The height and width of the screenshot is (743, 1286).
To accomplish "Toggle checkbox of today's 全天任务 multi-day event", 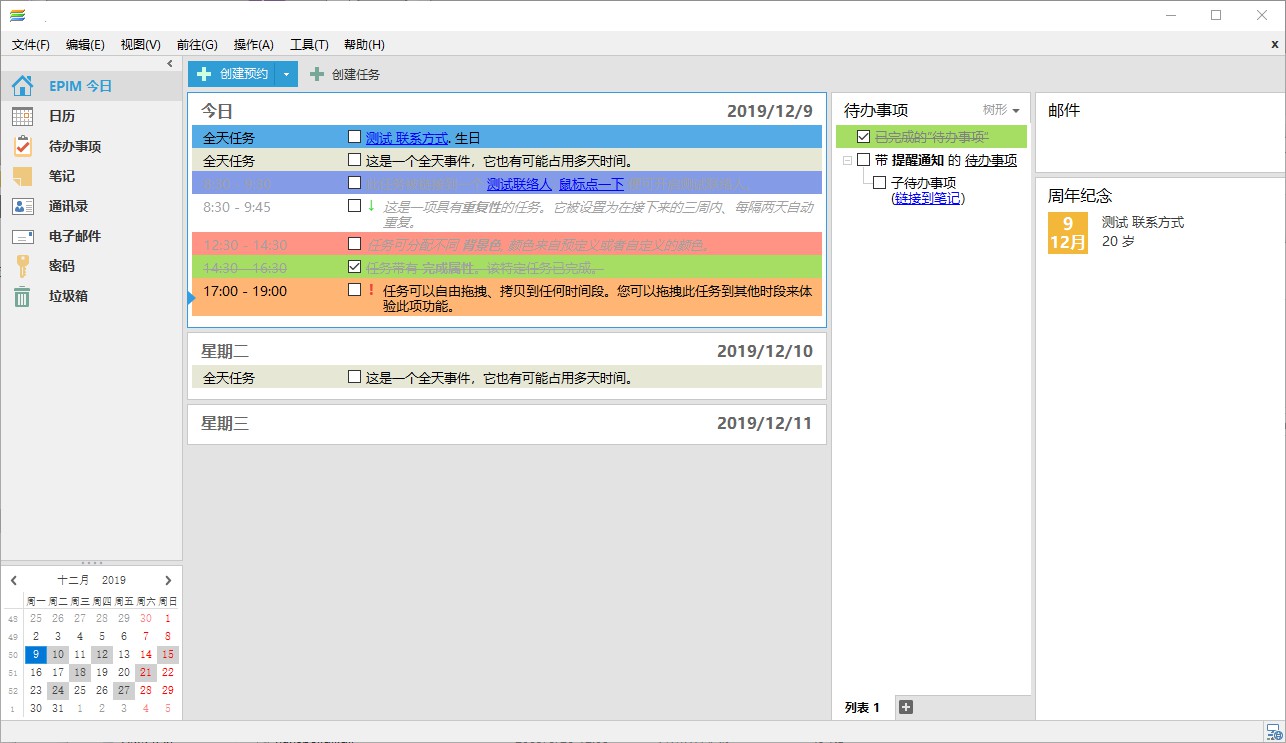I will pyautogui.click(x=354, y=159).
